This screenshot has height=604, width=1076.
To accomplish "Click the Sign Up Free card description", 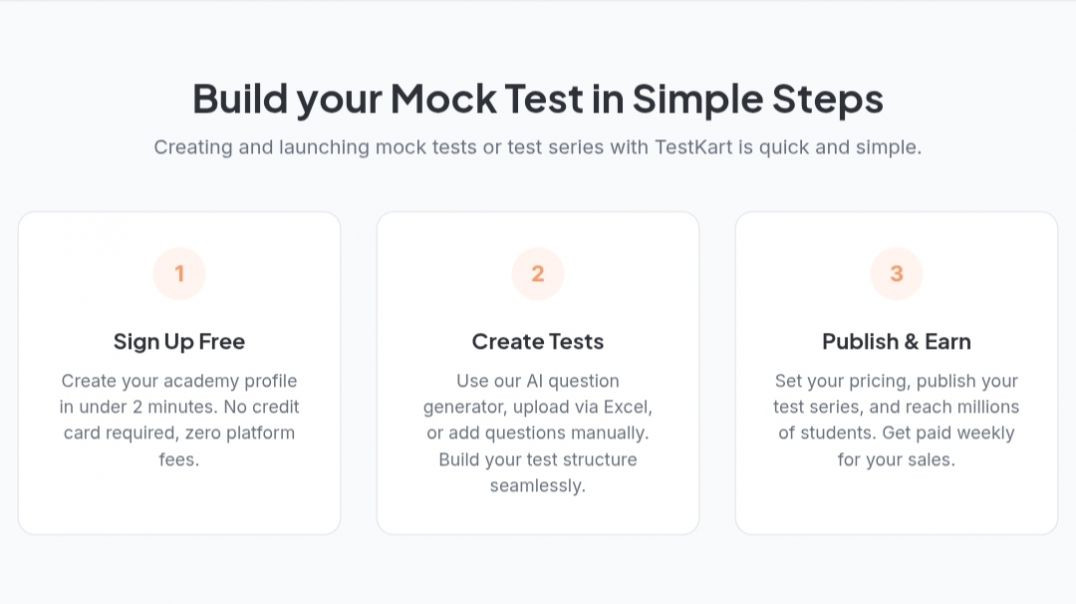I will [179, 420].
